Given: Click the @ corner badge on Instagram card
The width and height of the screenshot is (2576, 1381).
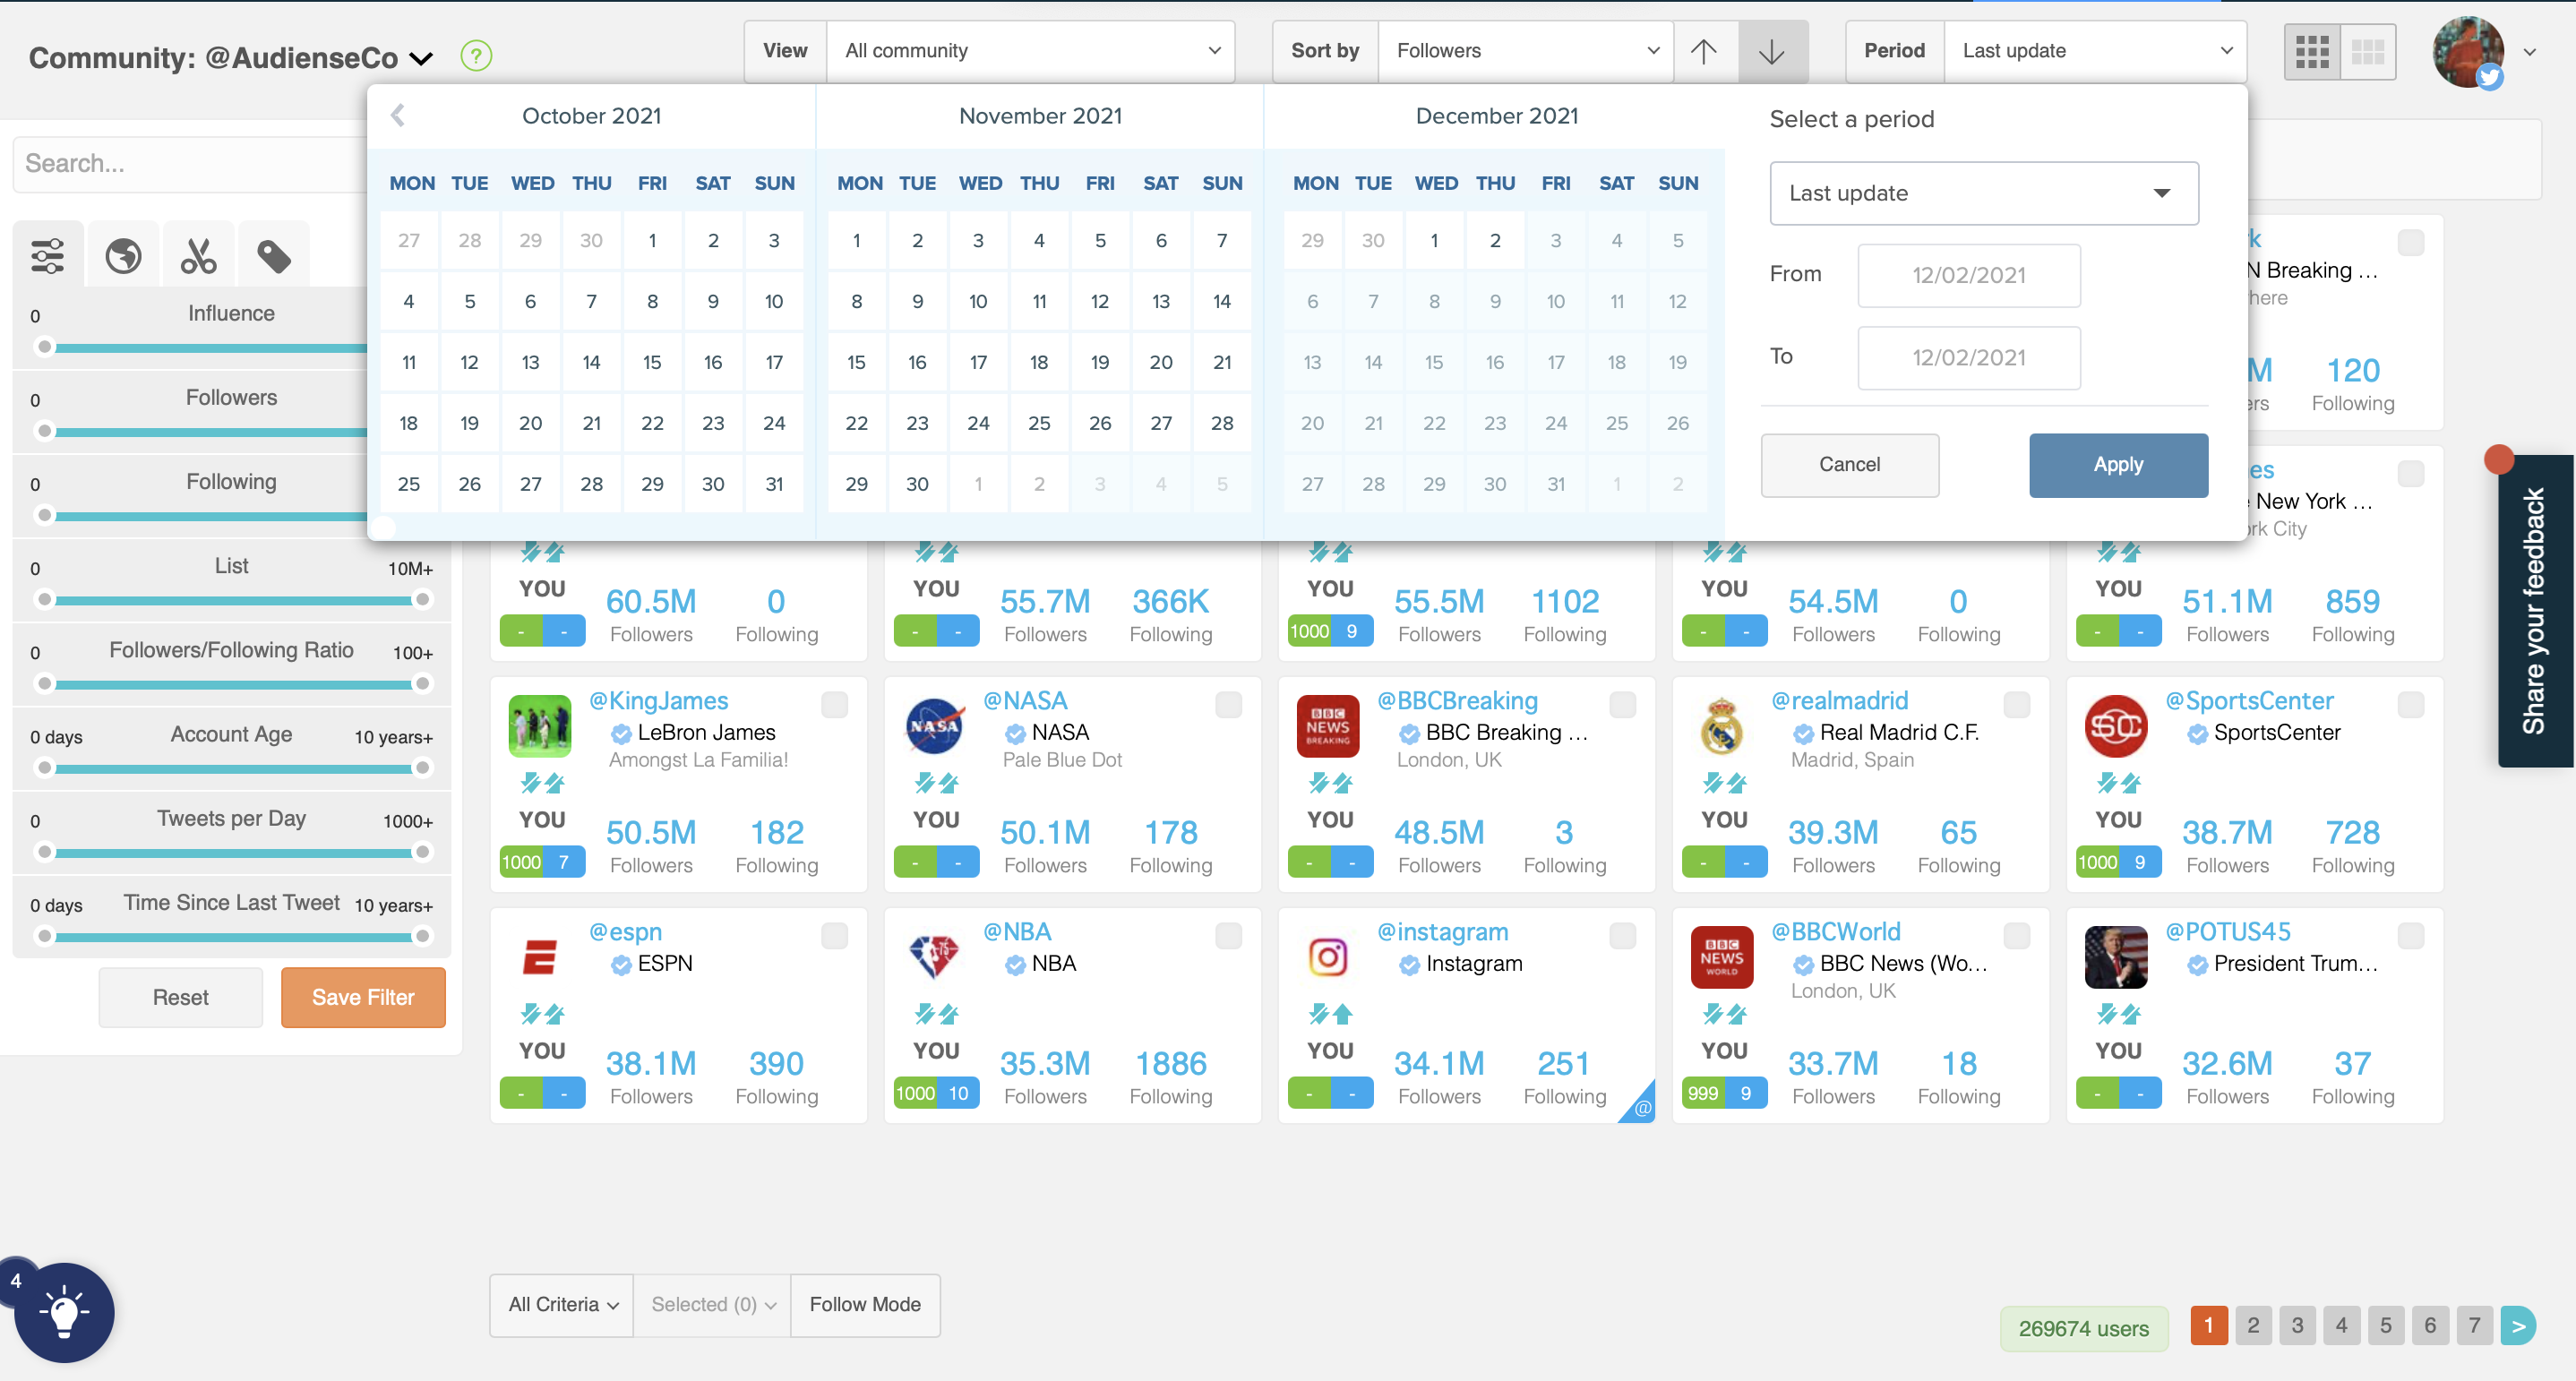Looking at the screenshot, I should coord(1641,1107).
